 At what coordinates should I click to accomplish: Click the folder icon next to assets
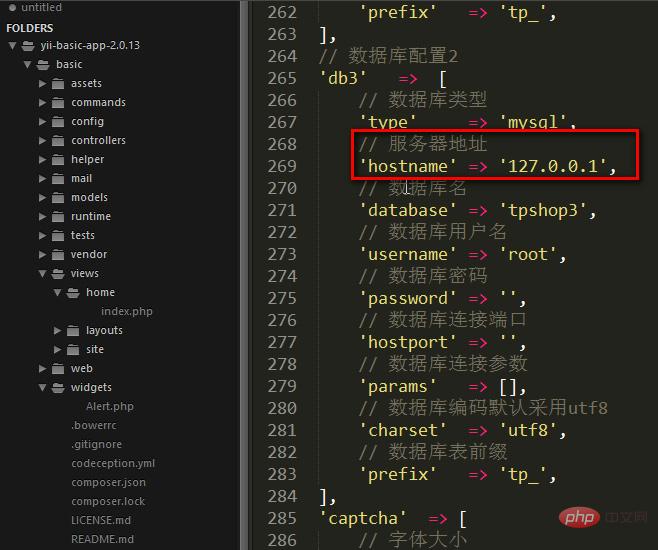tap(60, 84)
